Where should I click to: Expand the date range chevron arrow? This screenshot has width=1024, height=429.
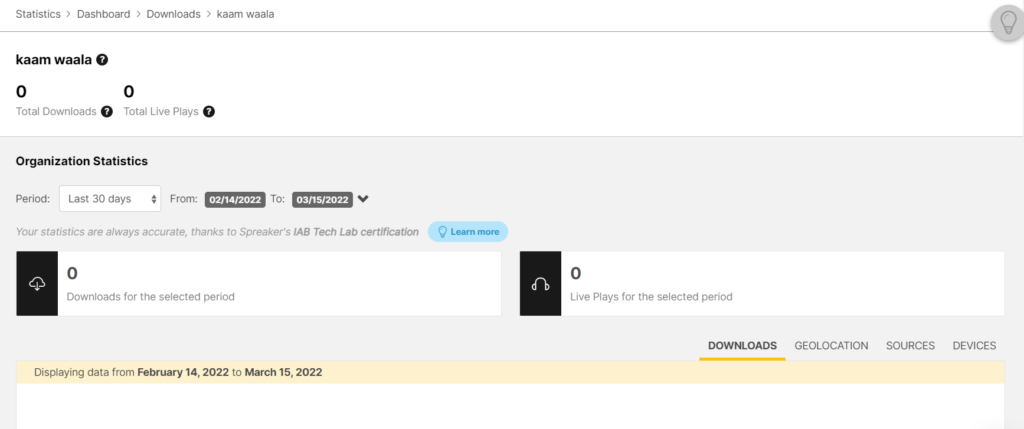[363, 199]
